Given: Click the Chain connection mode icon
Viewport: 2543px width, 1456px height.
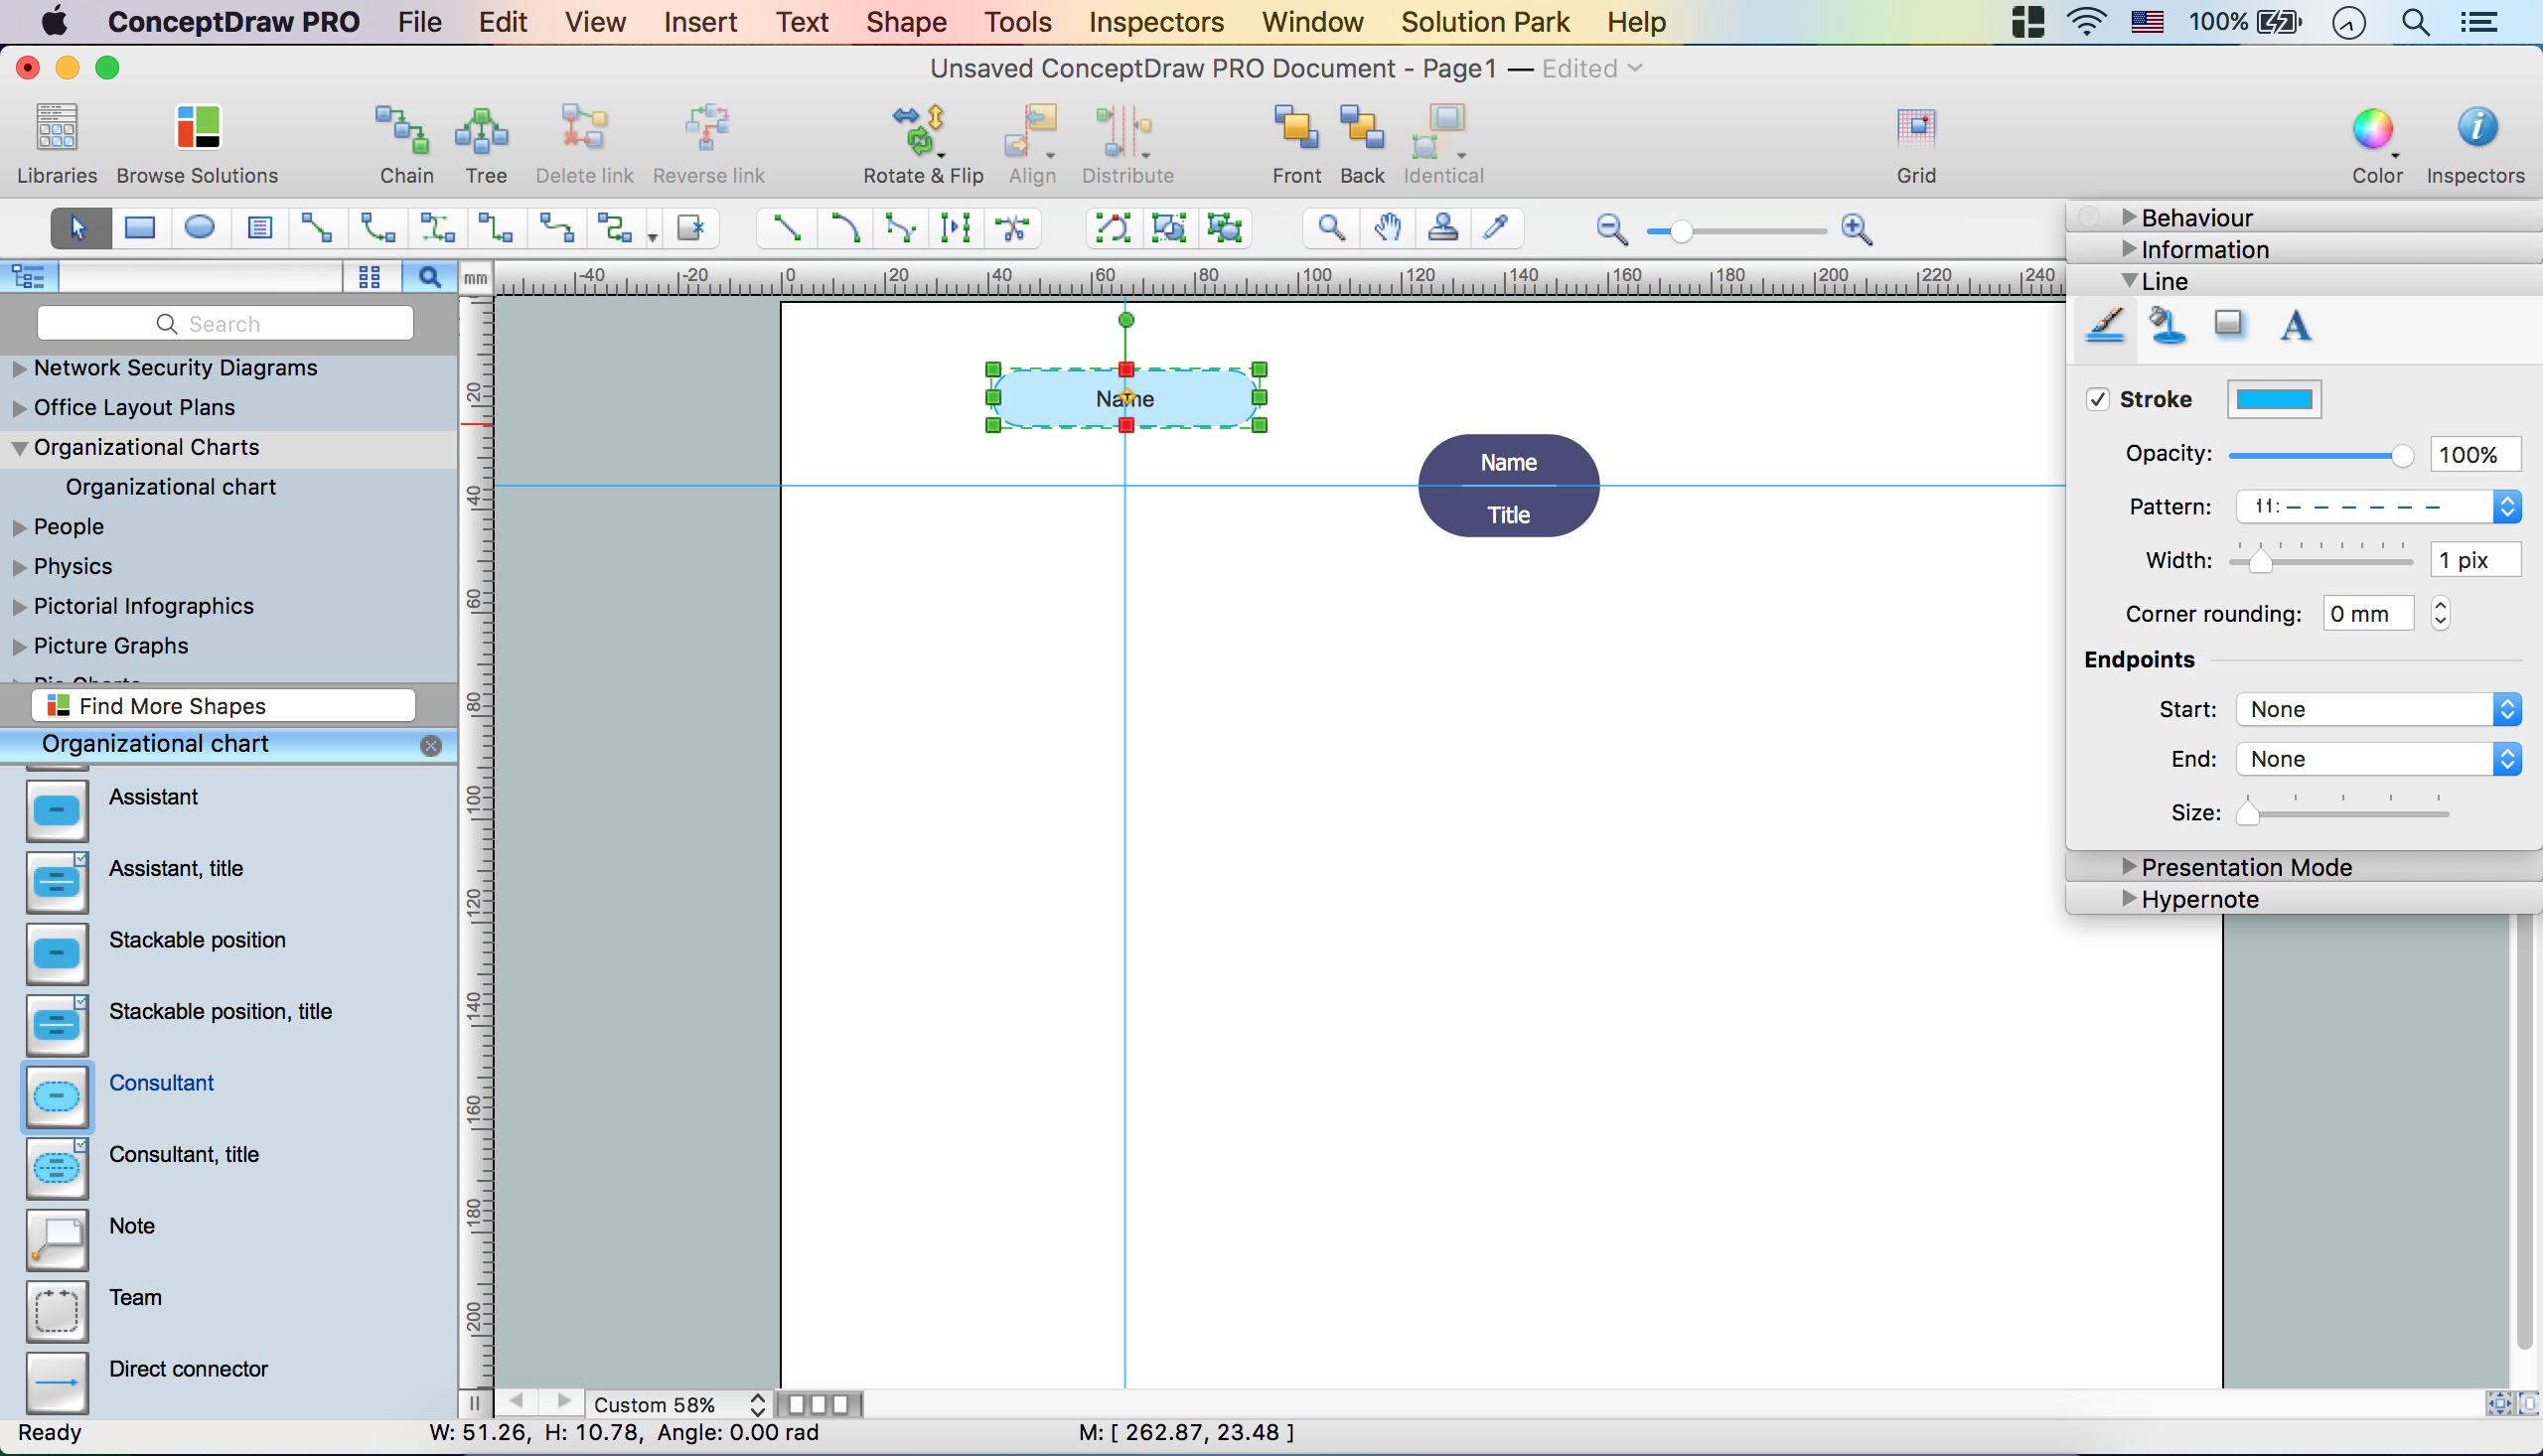Looking at the screenshot, I should [x=405, y=131].
